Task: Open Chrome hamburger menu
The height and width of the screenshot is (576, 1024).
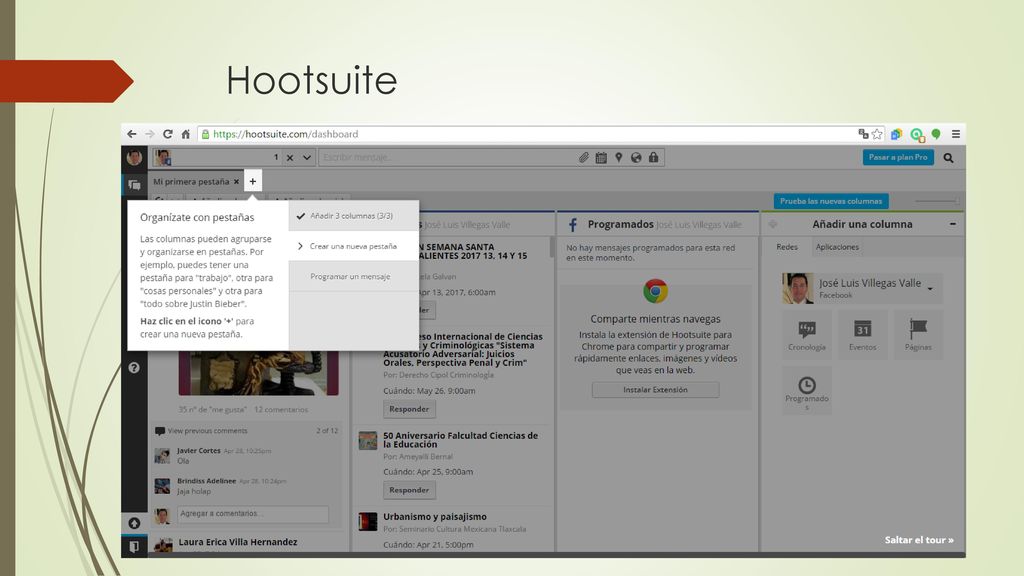Action: coord(955,134)
